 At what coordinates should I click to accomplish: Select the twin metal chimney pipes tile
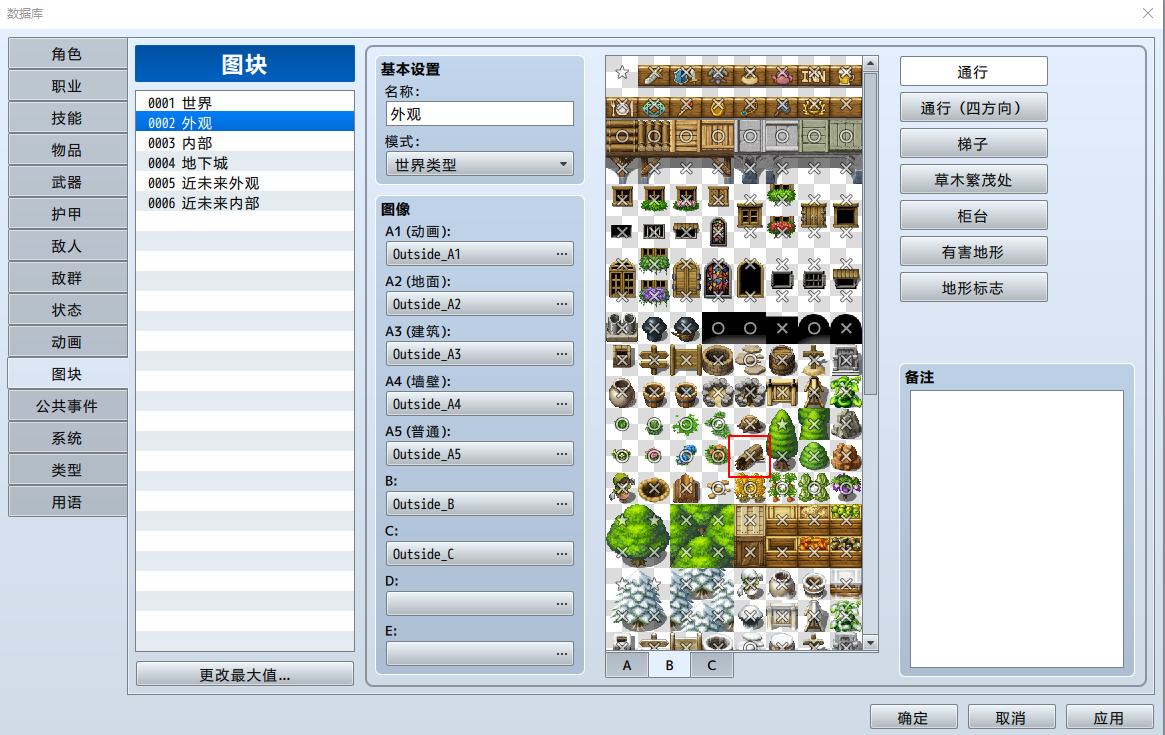tap(623, 329)
